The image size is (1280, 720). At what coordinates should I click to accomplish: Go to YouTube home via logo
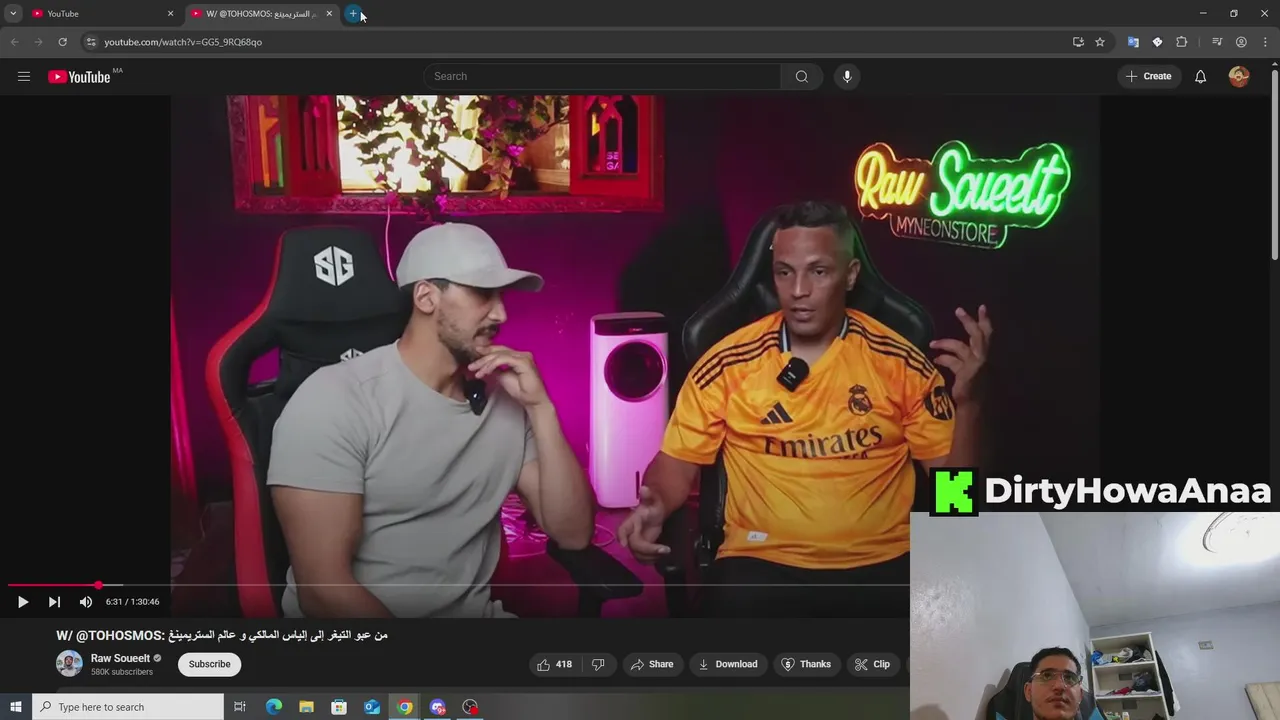79,77
